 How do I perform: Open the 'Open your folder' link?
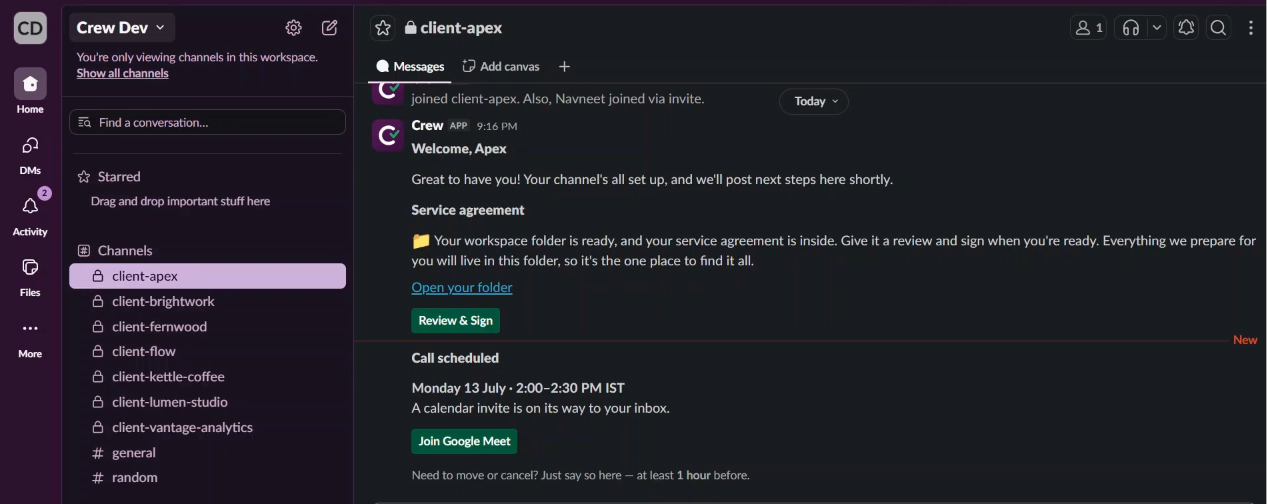click(462, 288)
